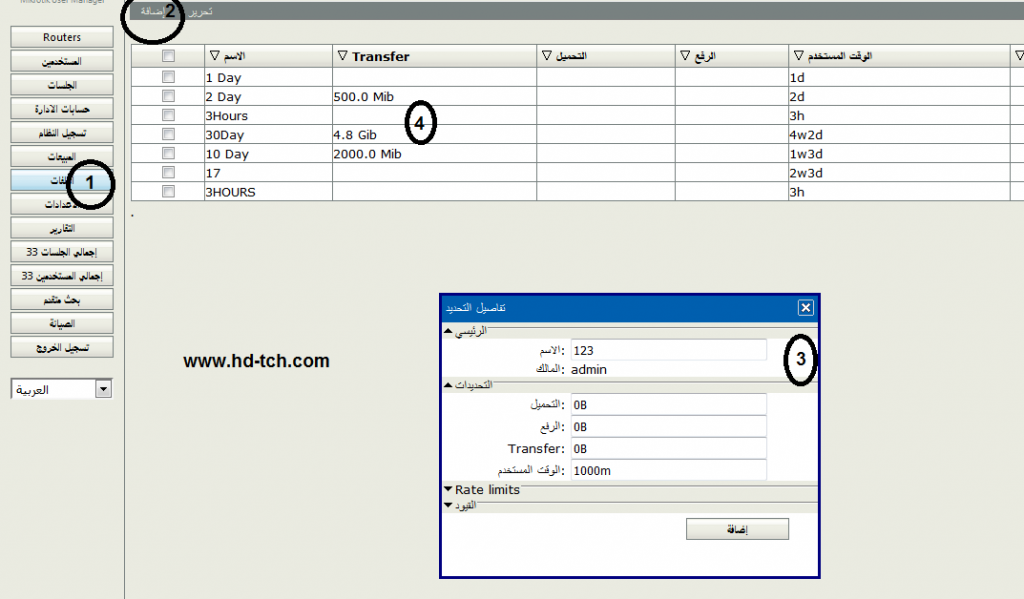The width and height of the screenshot is (1024, 599).
Task: Click the sort triangle beside الاسم column
Action: pos(214,57)
